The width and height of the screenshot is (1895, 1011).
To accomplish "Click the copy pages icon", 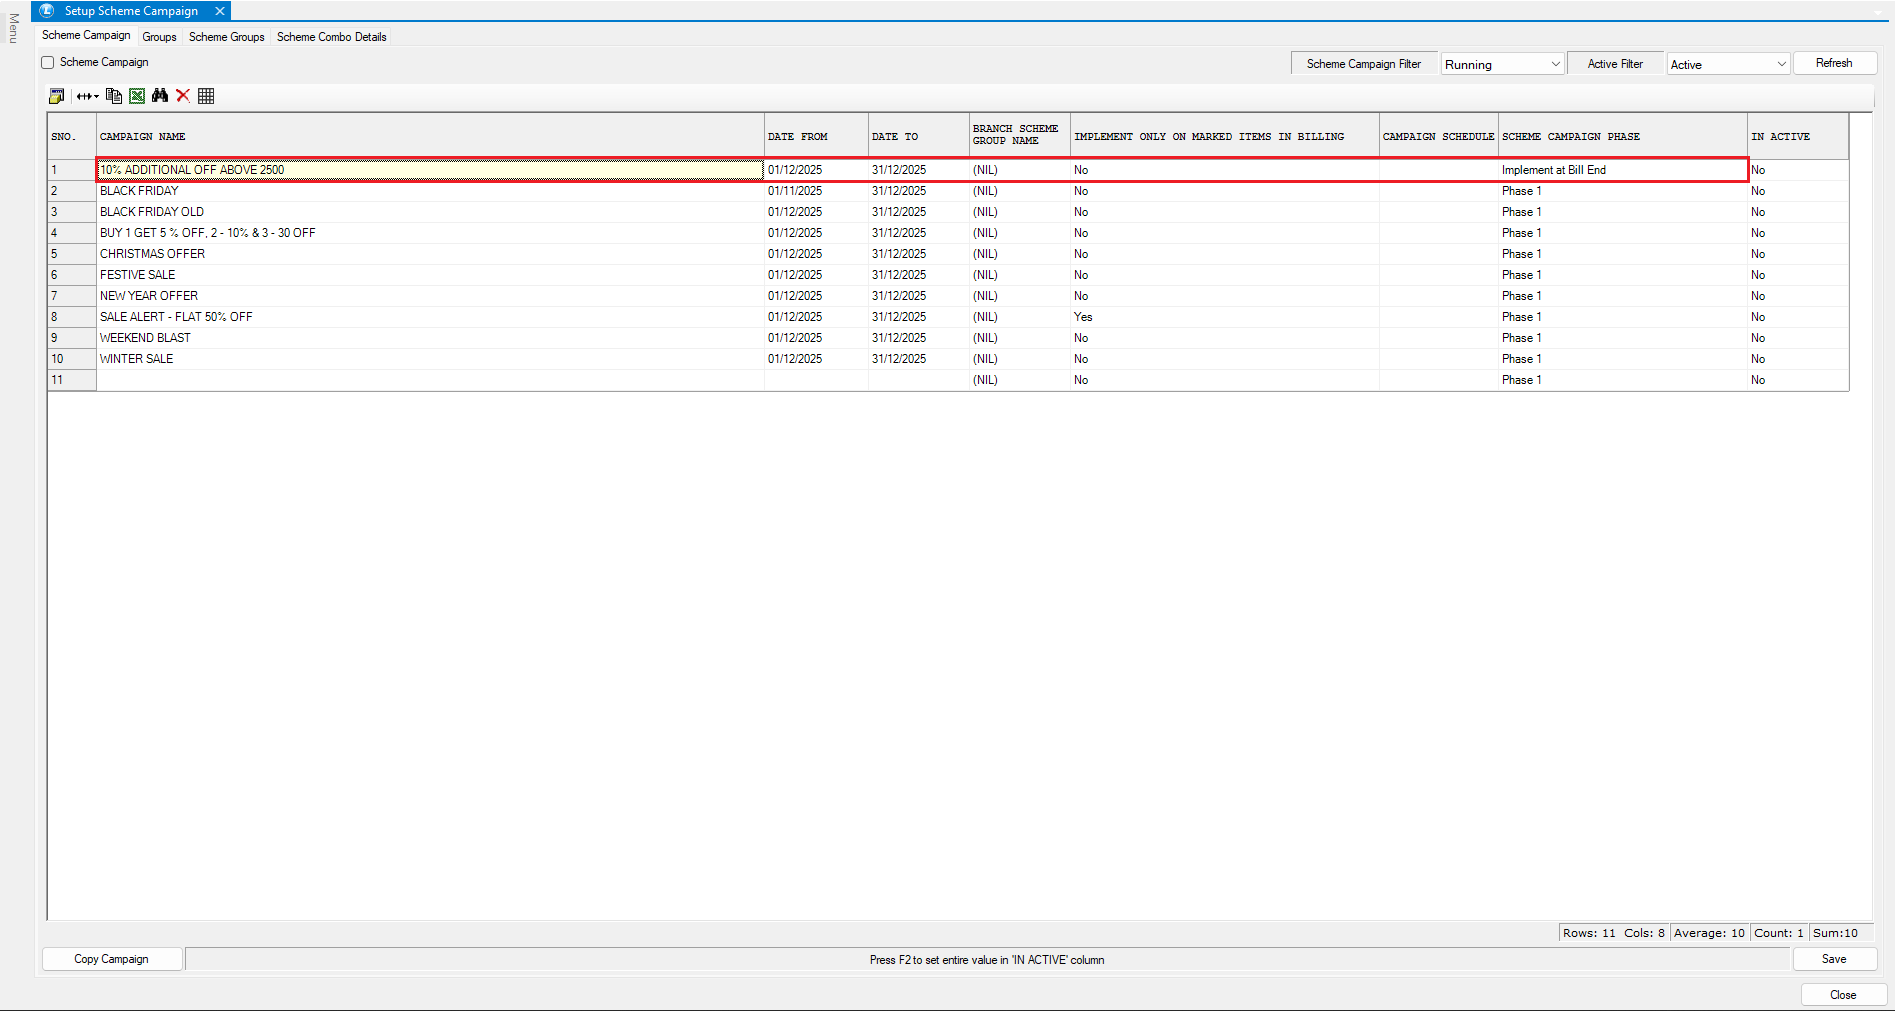I will tap(114, 96).
